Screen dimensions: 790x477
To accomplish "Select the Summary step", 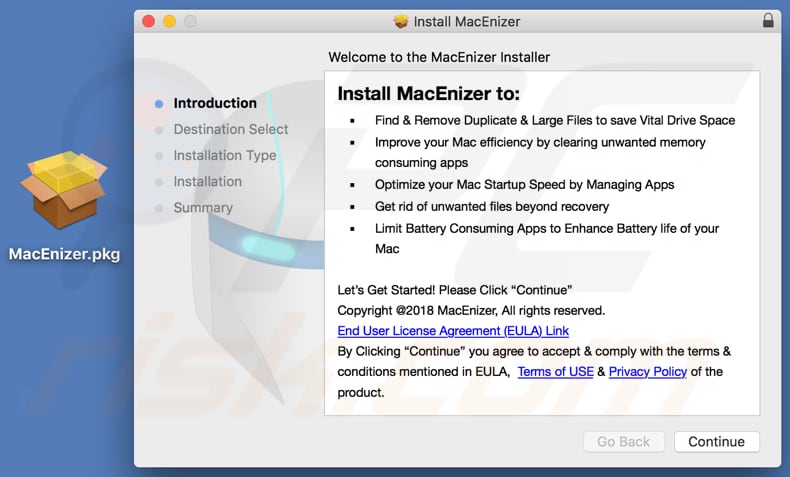I will coord(203,208).
